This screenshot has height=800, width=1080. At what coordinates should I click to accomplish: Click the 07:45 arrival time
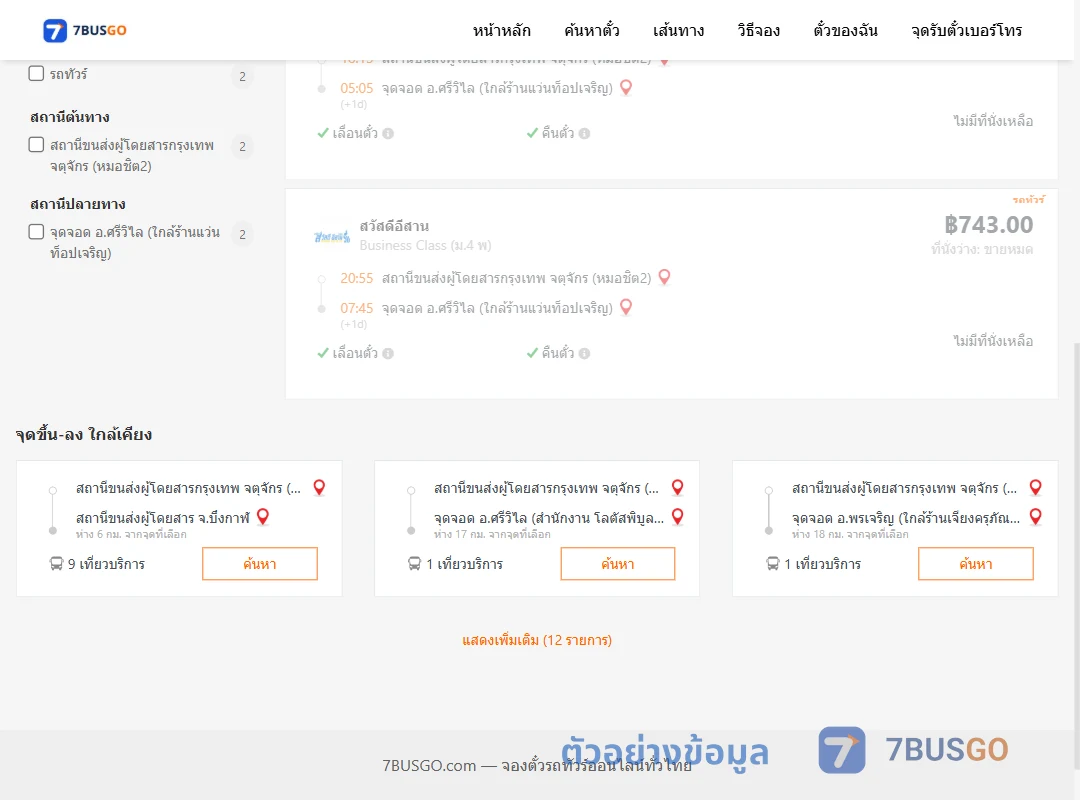click(357, 308)
